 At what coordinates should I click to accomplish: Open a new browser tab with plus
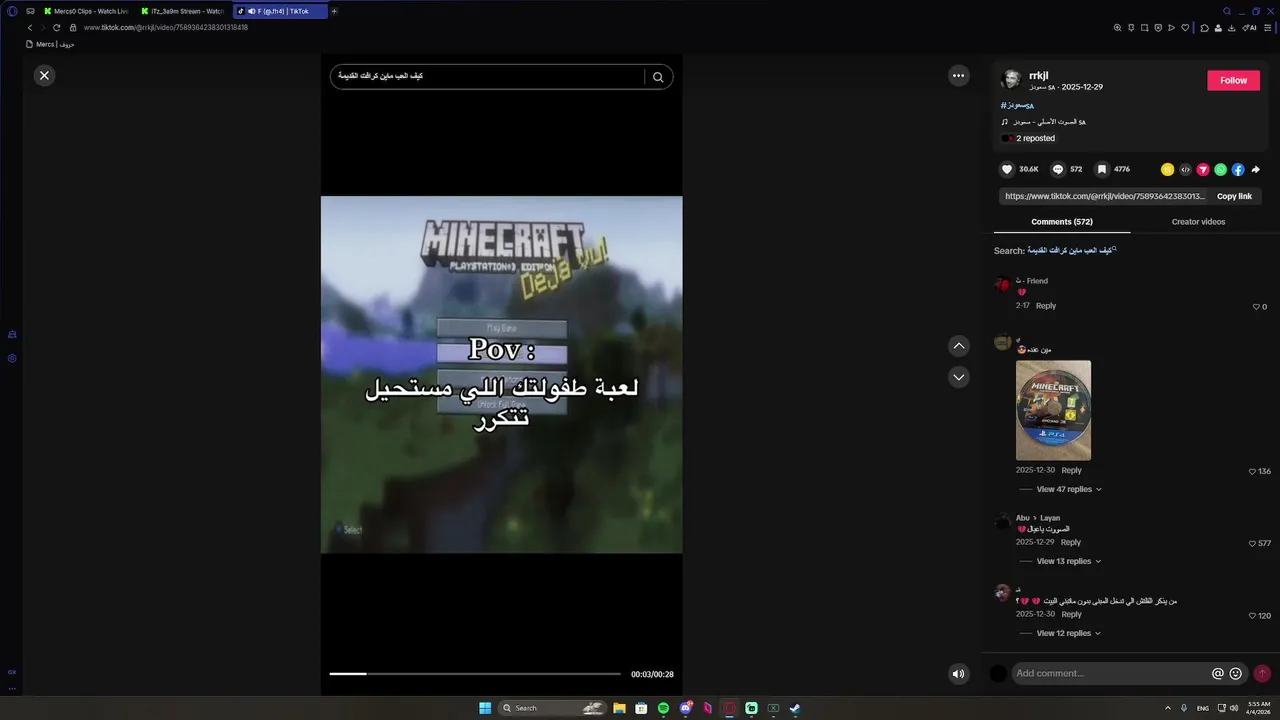334,11
